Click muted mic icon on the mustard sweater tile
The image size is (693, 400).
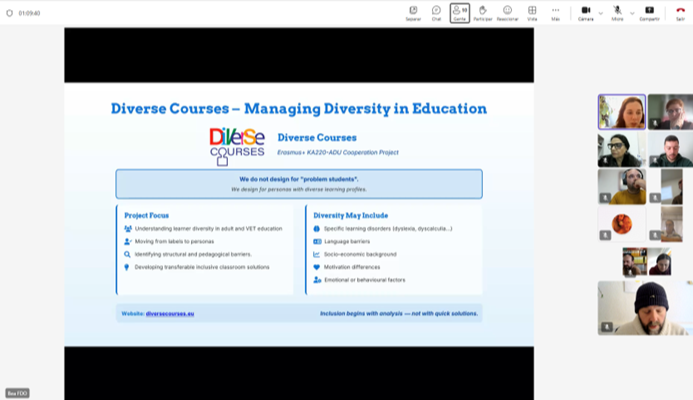pyautogui.click(x=605, y=198)
